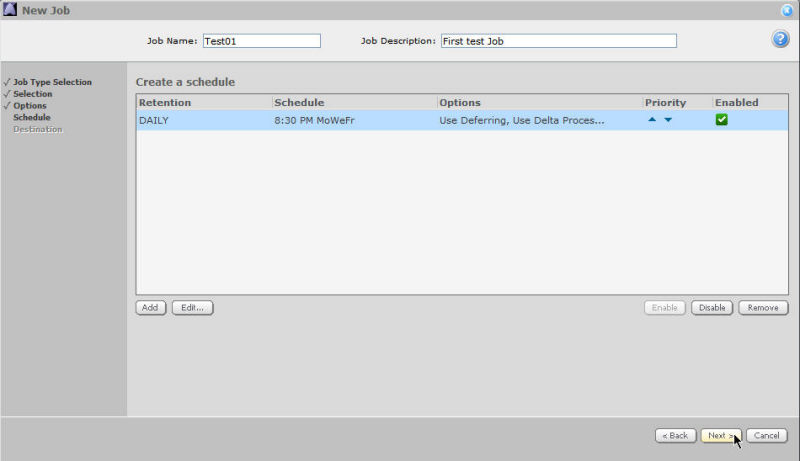Close the New Job dialog window

(787, 10)
